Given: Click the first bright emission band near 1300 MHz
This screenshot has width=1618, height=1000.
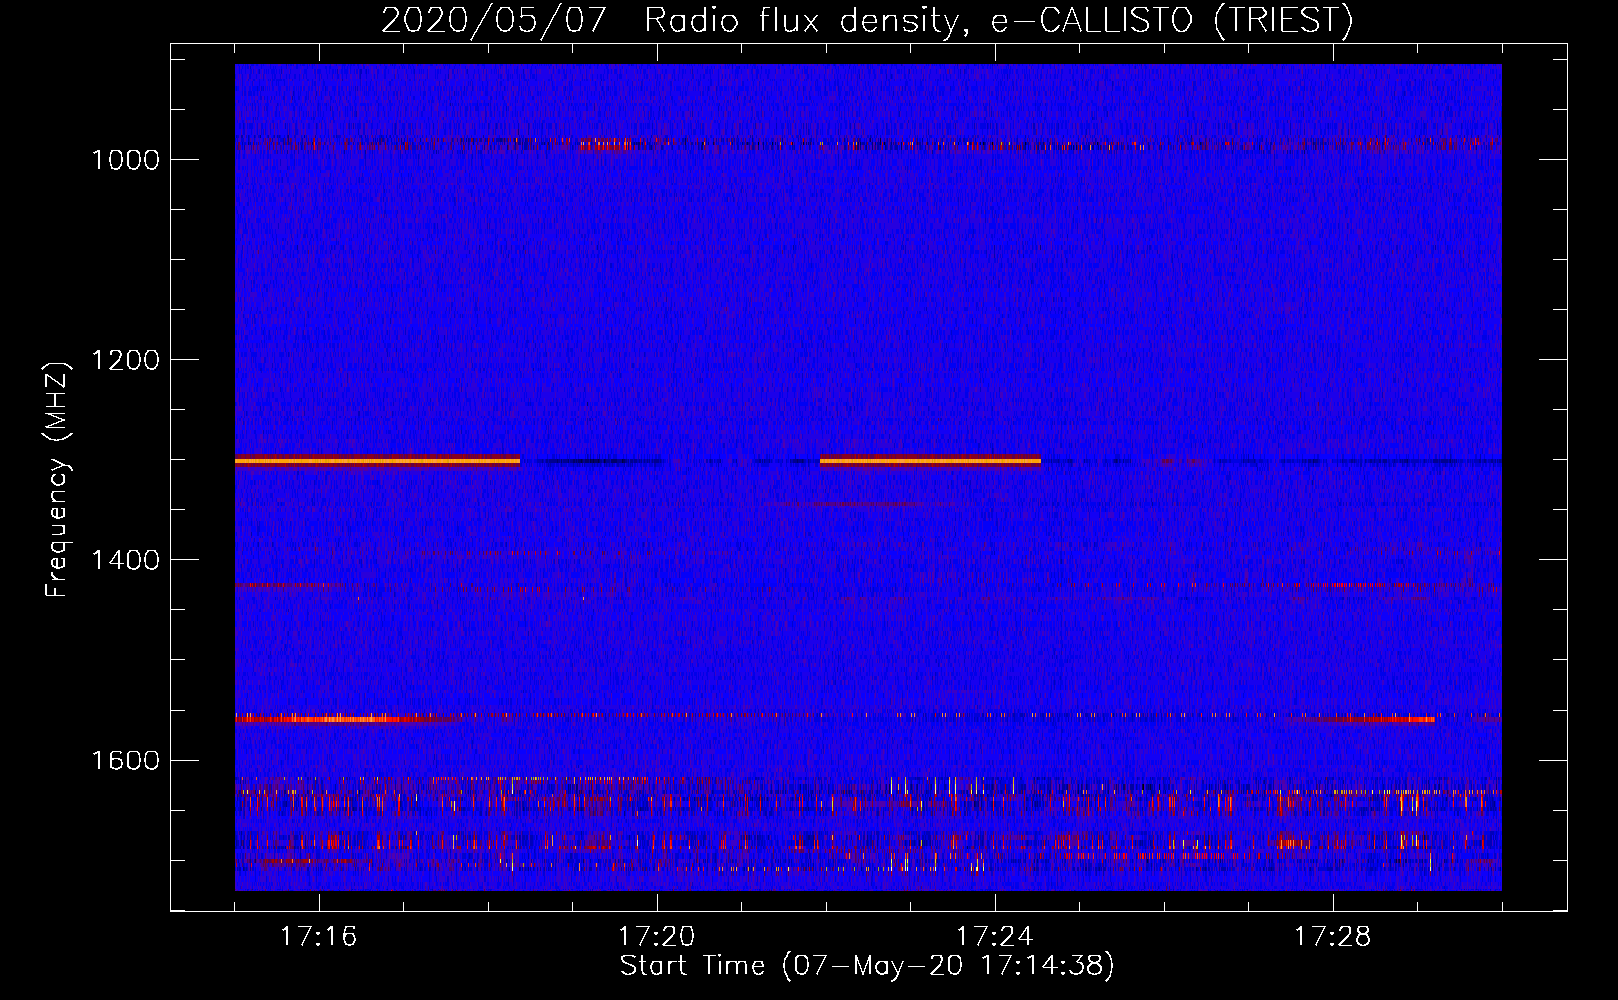Looking at the screenshot, I should click(x=377, y=461).
